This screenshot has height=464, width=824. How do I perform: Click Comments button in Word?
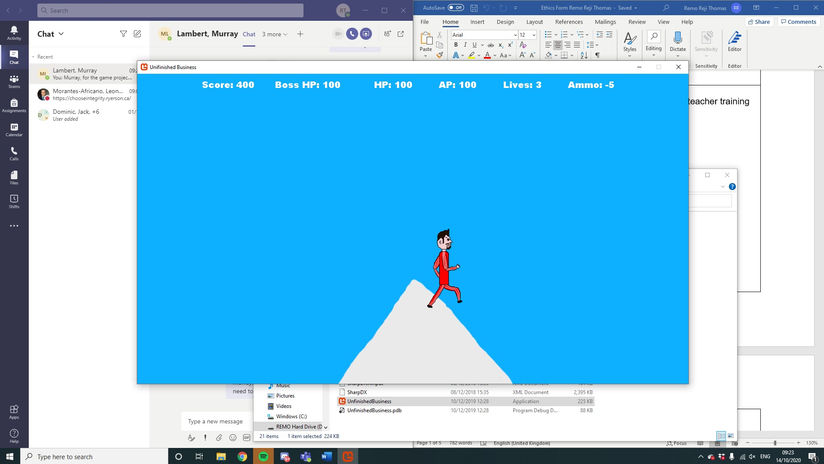(798, 22)
